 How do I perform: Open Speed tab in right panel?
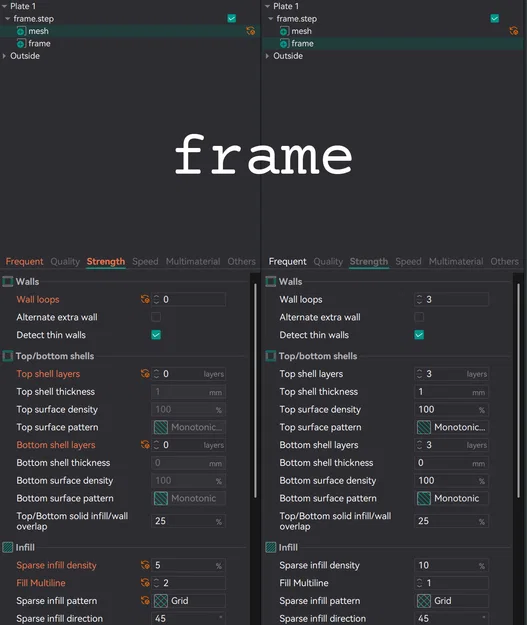[408, 261]
